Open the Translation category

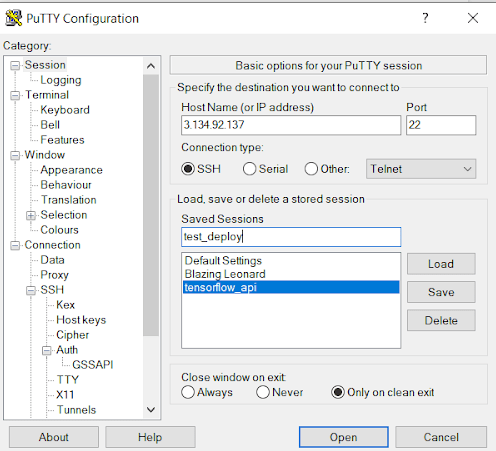tap(69, 200)
